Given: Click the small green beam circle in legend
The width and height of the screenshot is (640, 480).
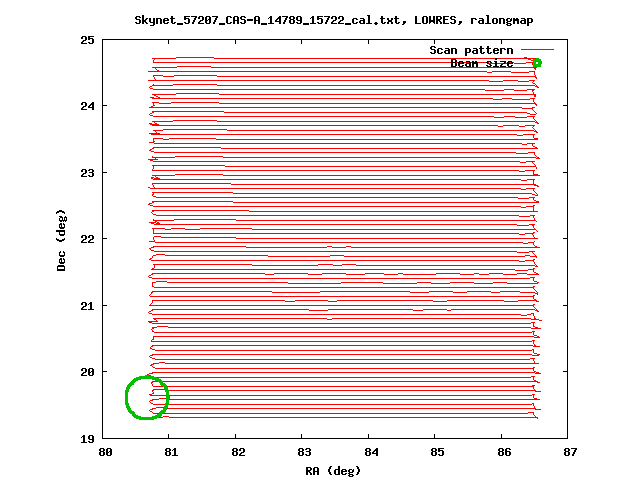Looking at the screenshot, I should tap(537, 63).
